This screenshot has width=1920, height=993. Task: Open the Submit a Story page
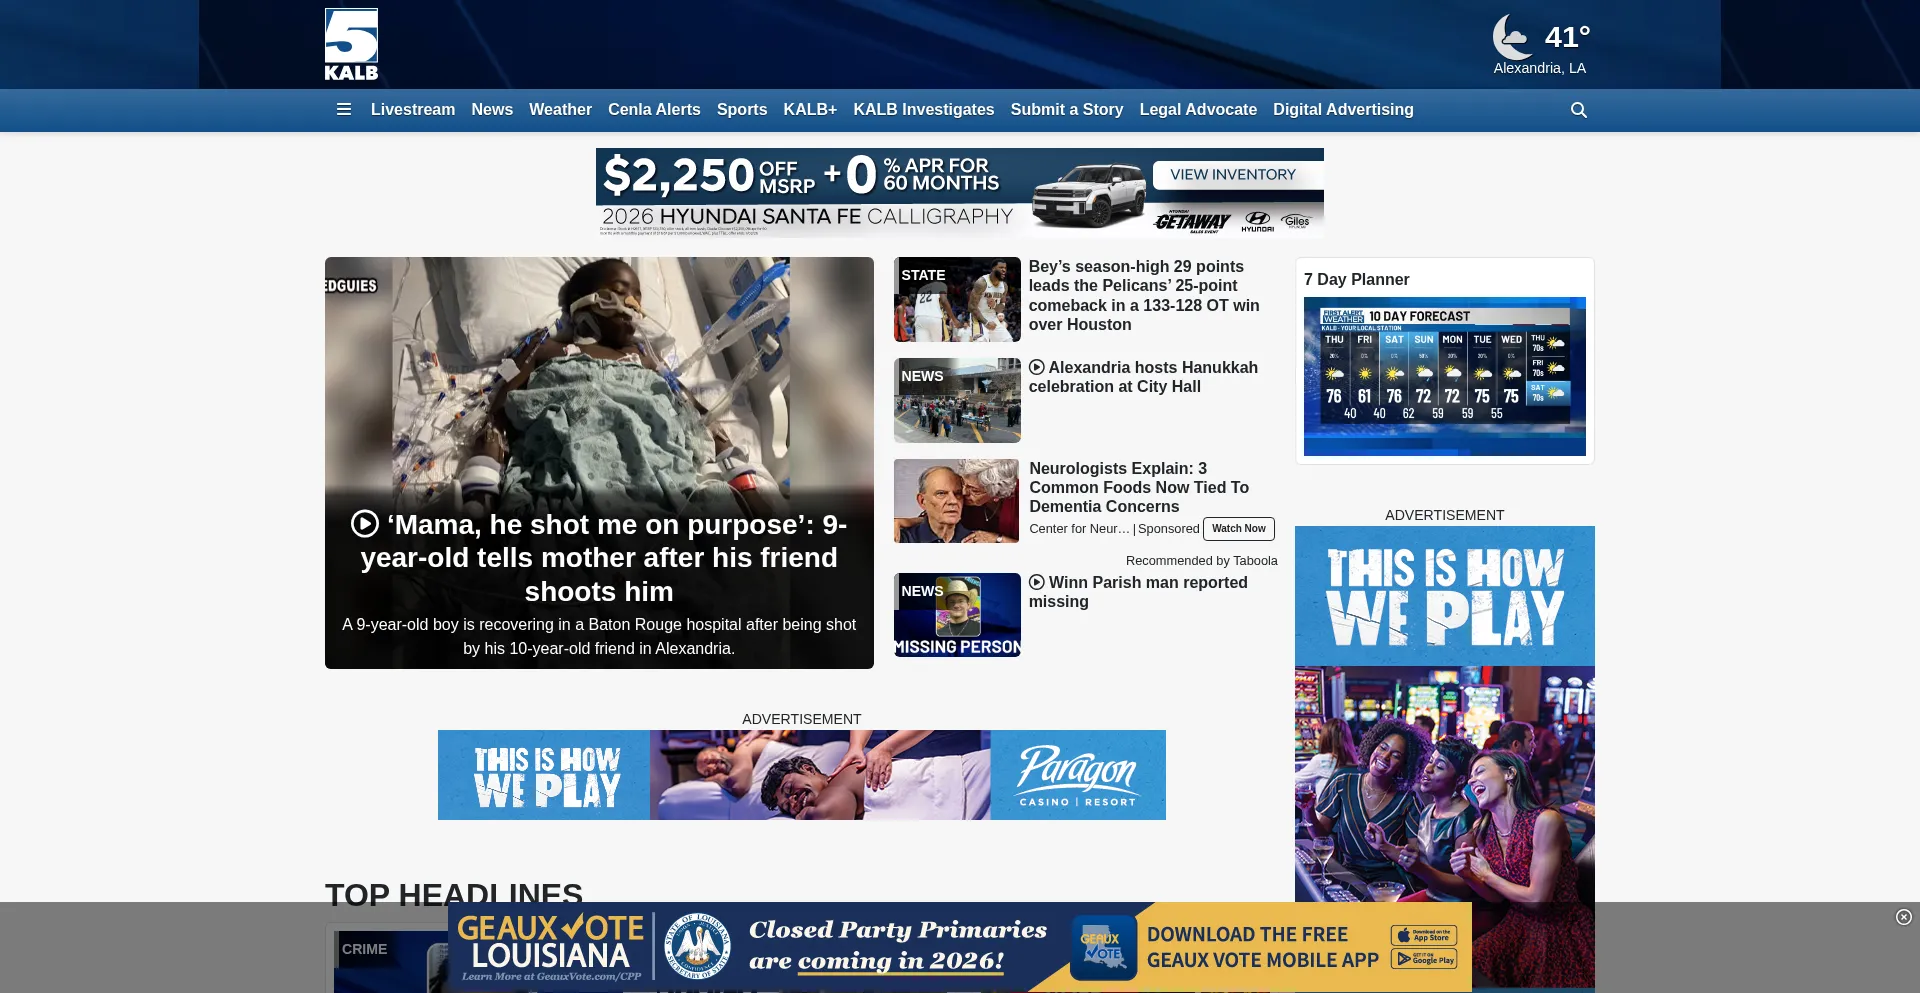click(1066, 110)
